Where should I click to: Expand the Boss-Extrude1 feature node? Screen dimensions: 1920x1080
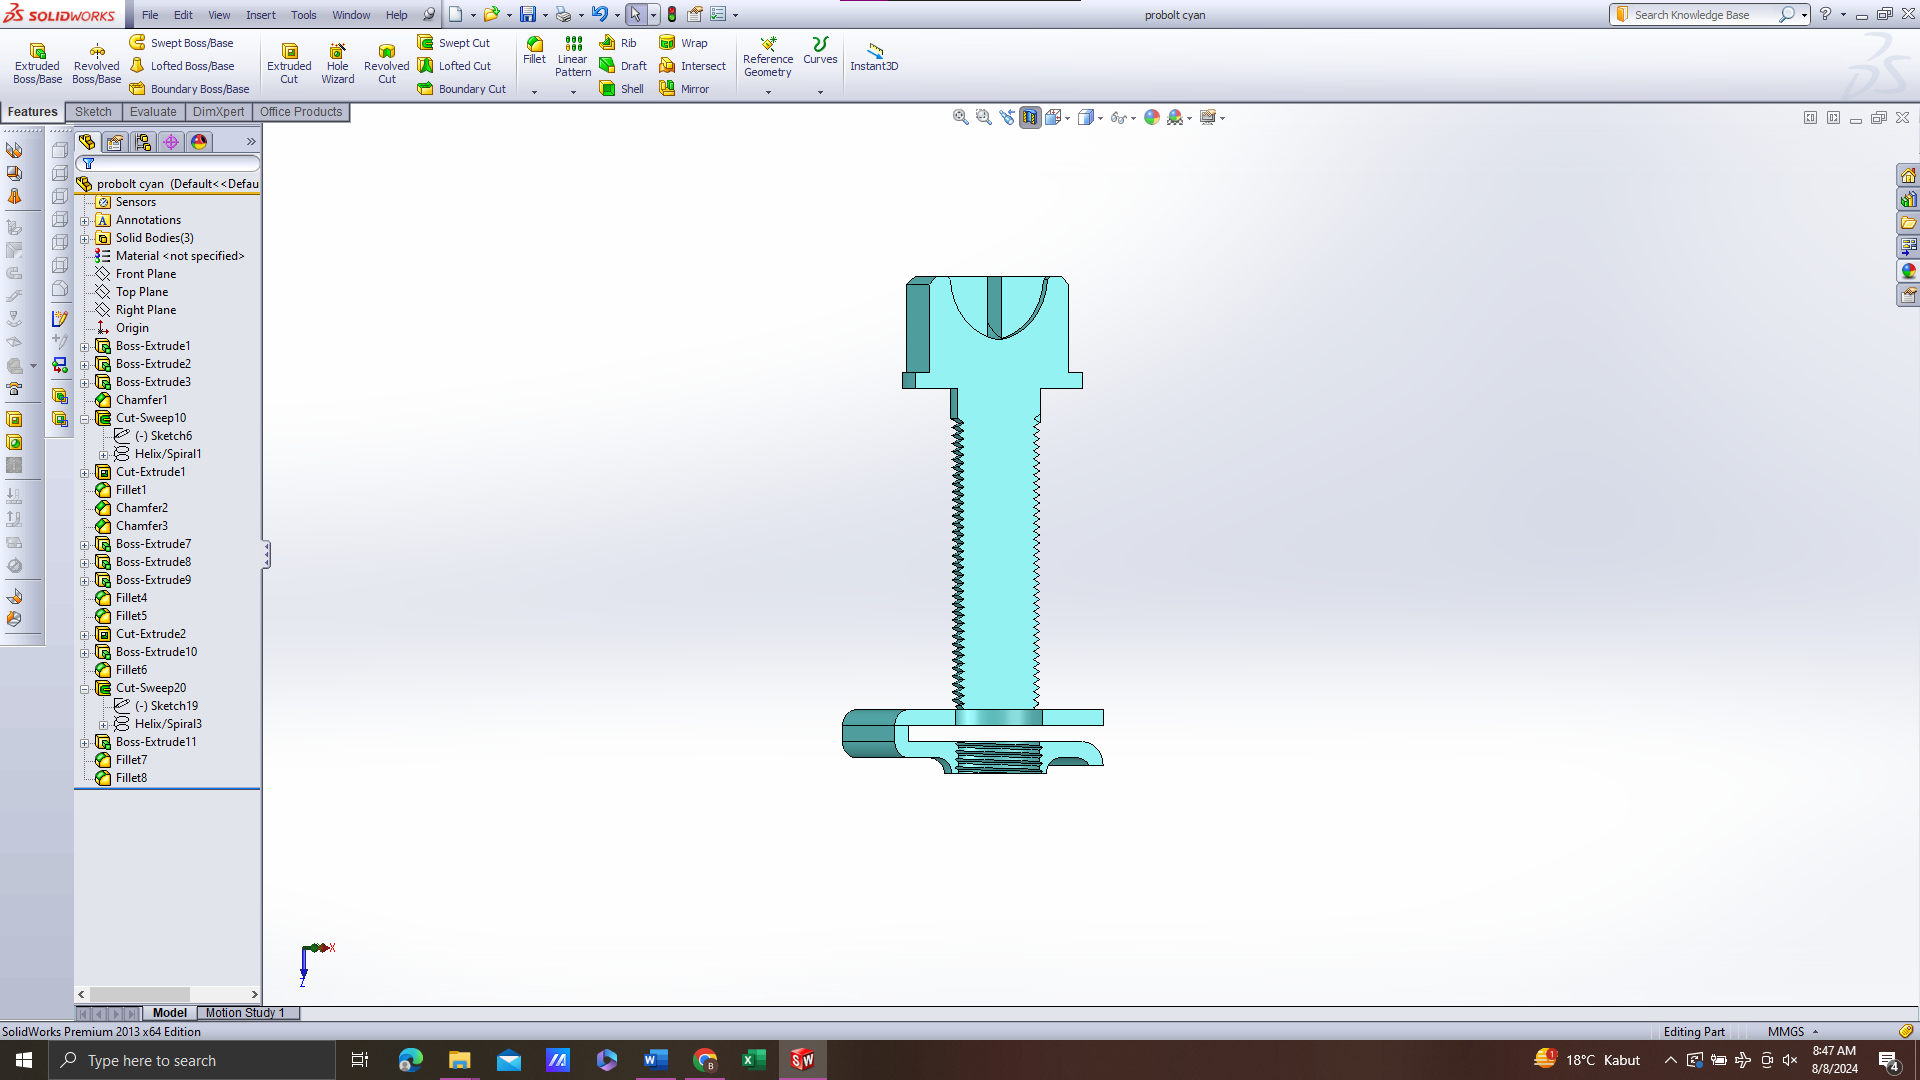85,347
